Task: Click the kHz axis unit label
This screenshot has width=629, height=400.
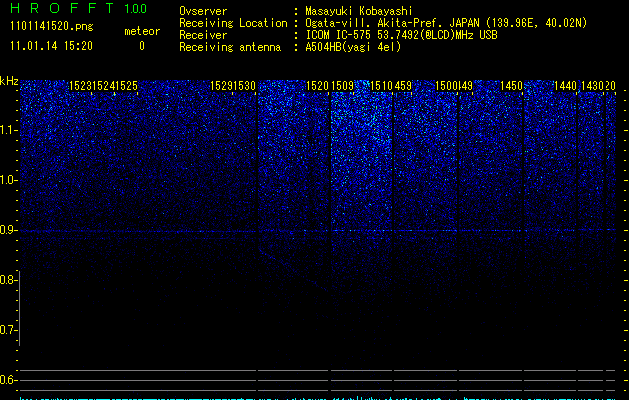Action: [9, 81]
